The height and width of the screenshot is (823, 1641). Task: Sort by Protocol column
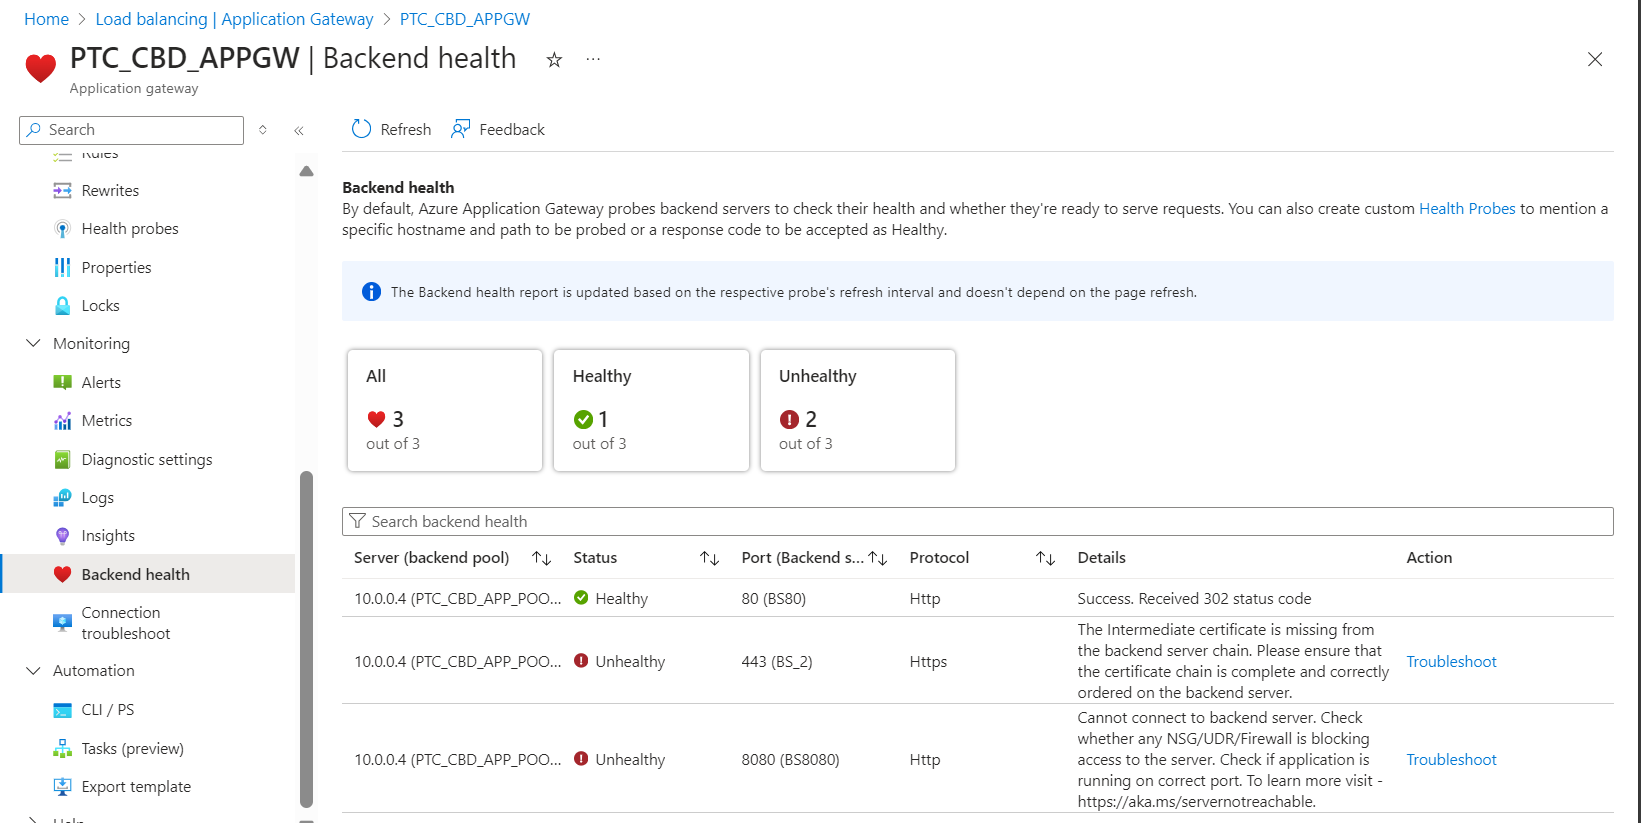tap(1046, 558)
